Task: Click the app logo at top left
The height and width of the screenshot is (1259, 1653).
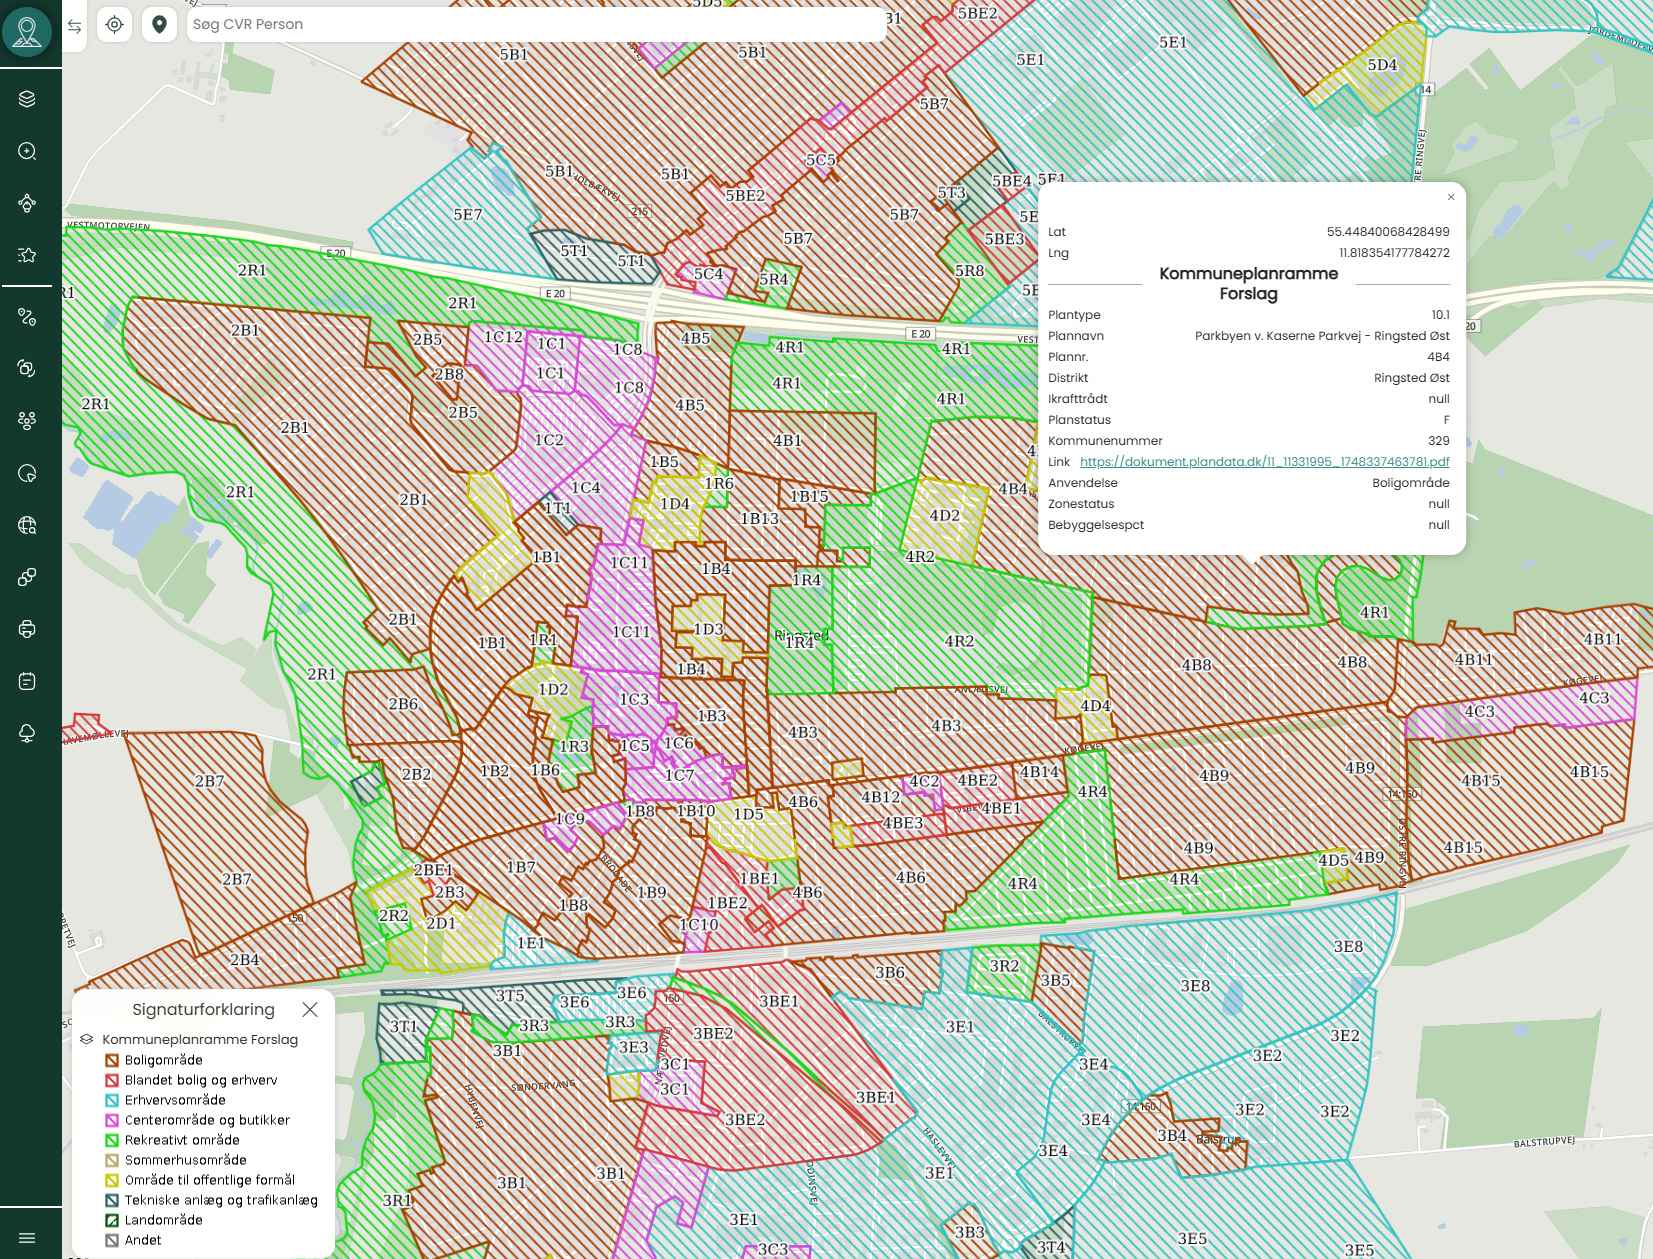Action: coord(27,31)
